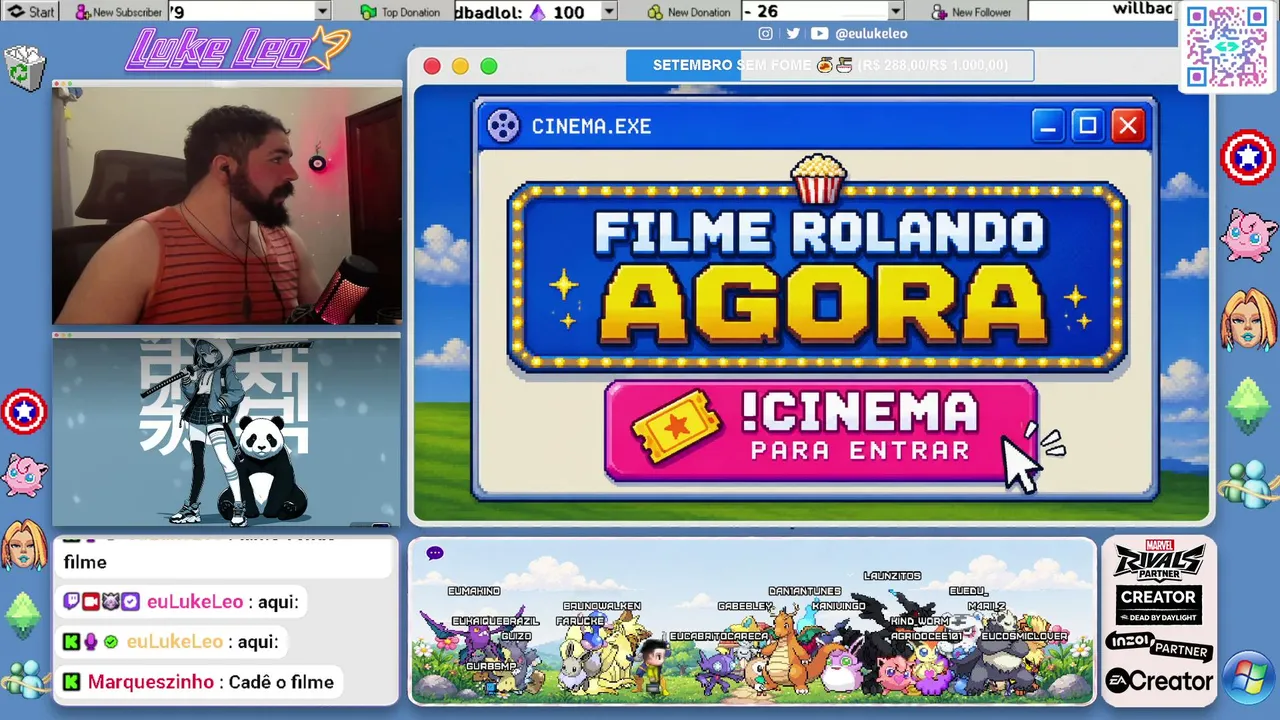Click the Top Donation label
Image resolution: width=1280 pixels, height=720 pixels.
[410, 12]
